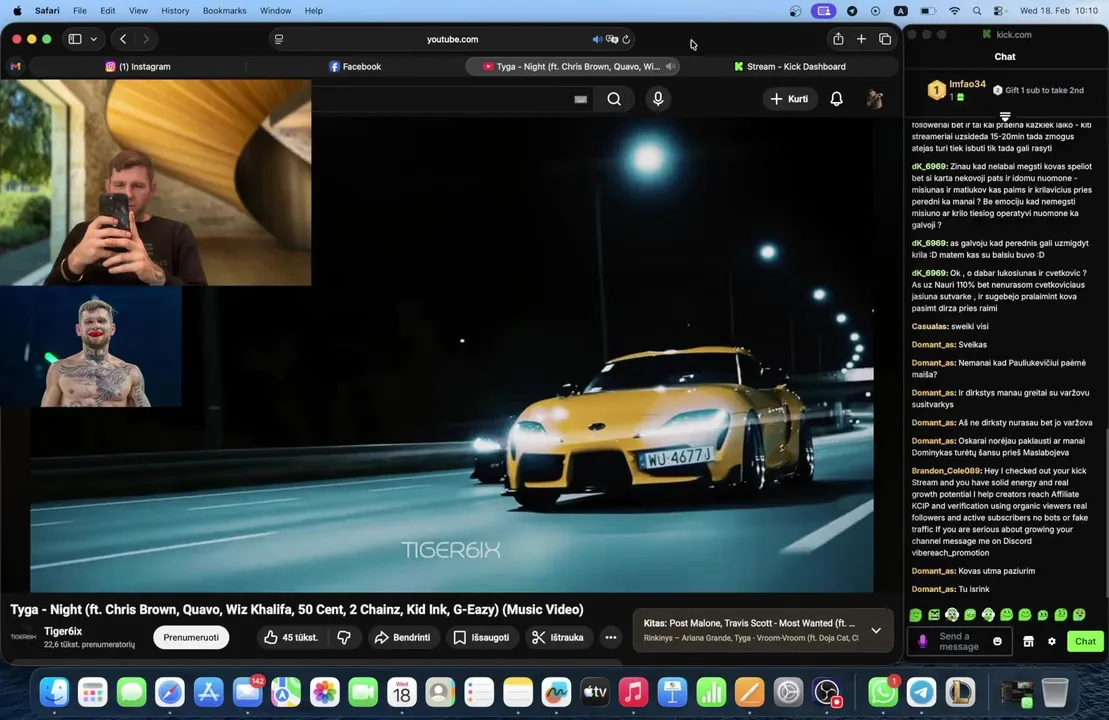
Task: Collapse the pinned leaderboard arrow in chat
Action: (1004, 116)
